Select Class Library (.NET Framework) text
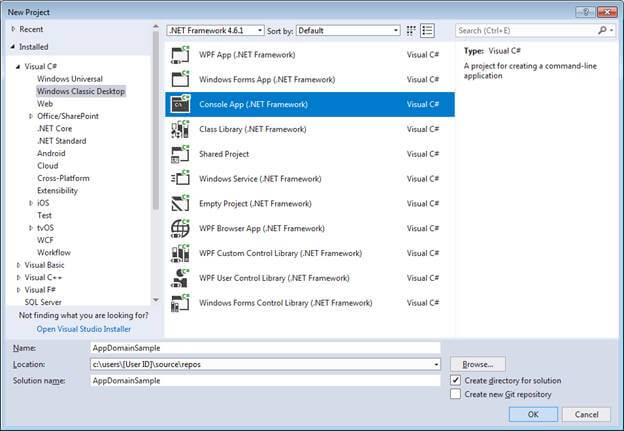 [x=253, y=129]
